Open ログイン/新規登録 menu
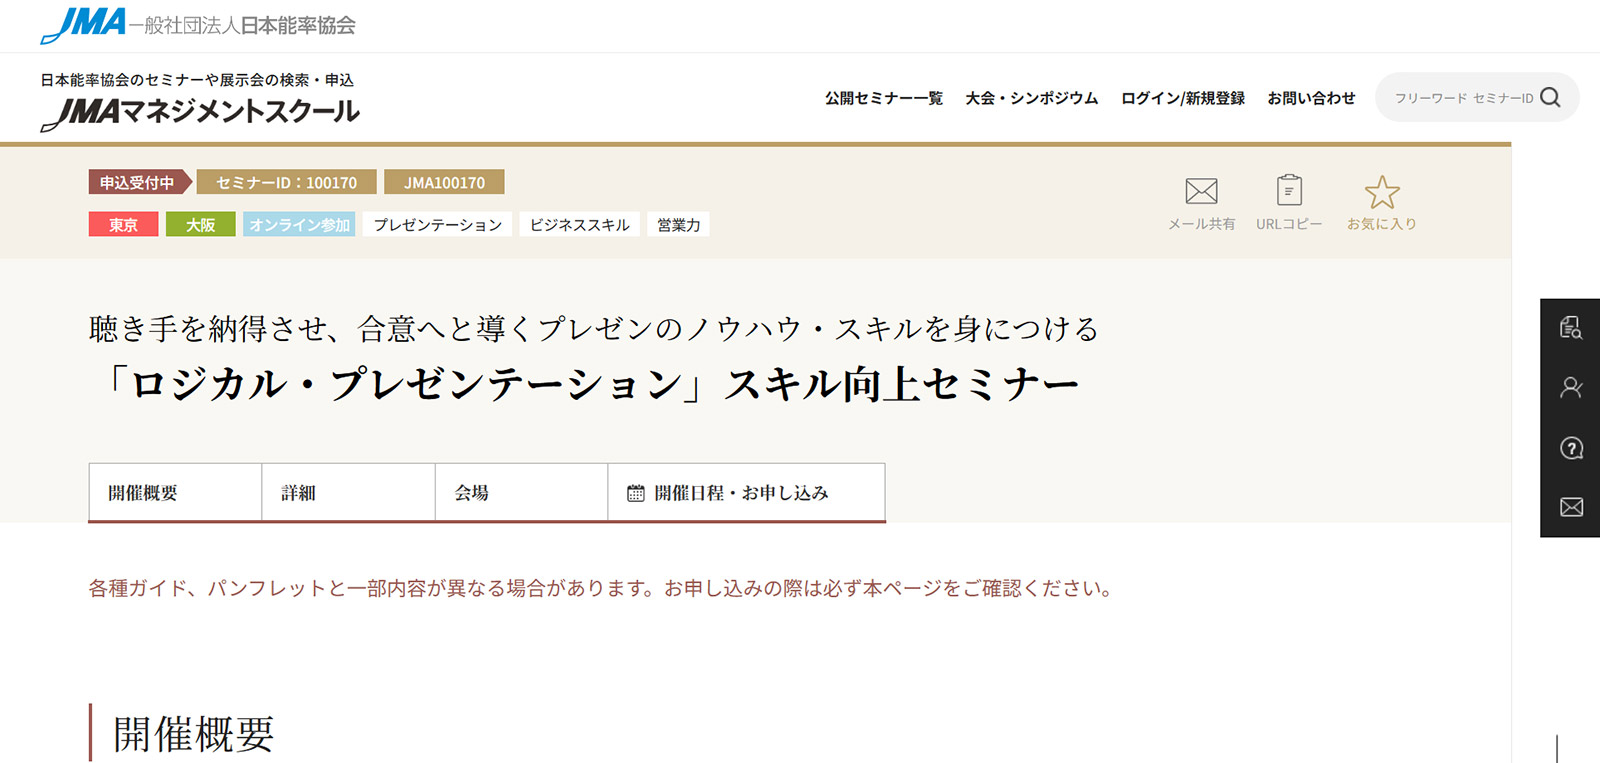Viewport: 1600px width, 763px height. point(1182,98)
